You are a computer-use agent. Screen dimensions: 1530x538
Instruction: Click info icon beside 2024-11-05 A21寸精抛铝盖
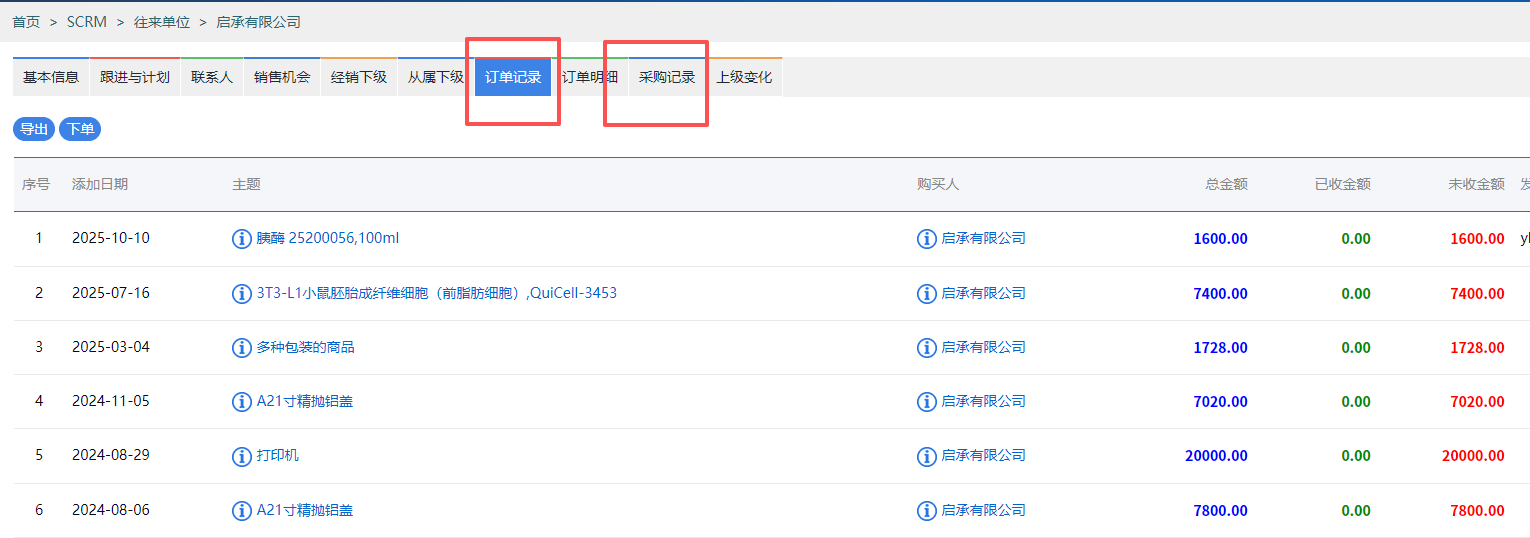(x=241, y=402)
